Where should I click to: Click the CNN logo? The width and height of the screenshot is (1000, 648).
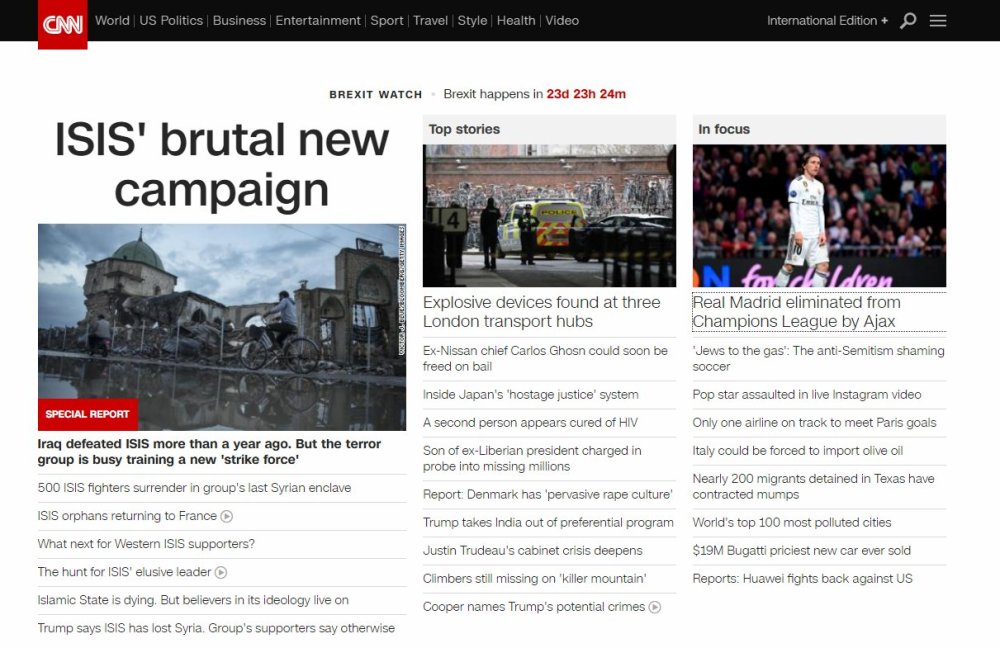pyautogui.click(x=62, y=24)
